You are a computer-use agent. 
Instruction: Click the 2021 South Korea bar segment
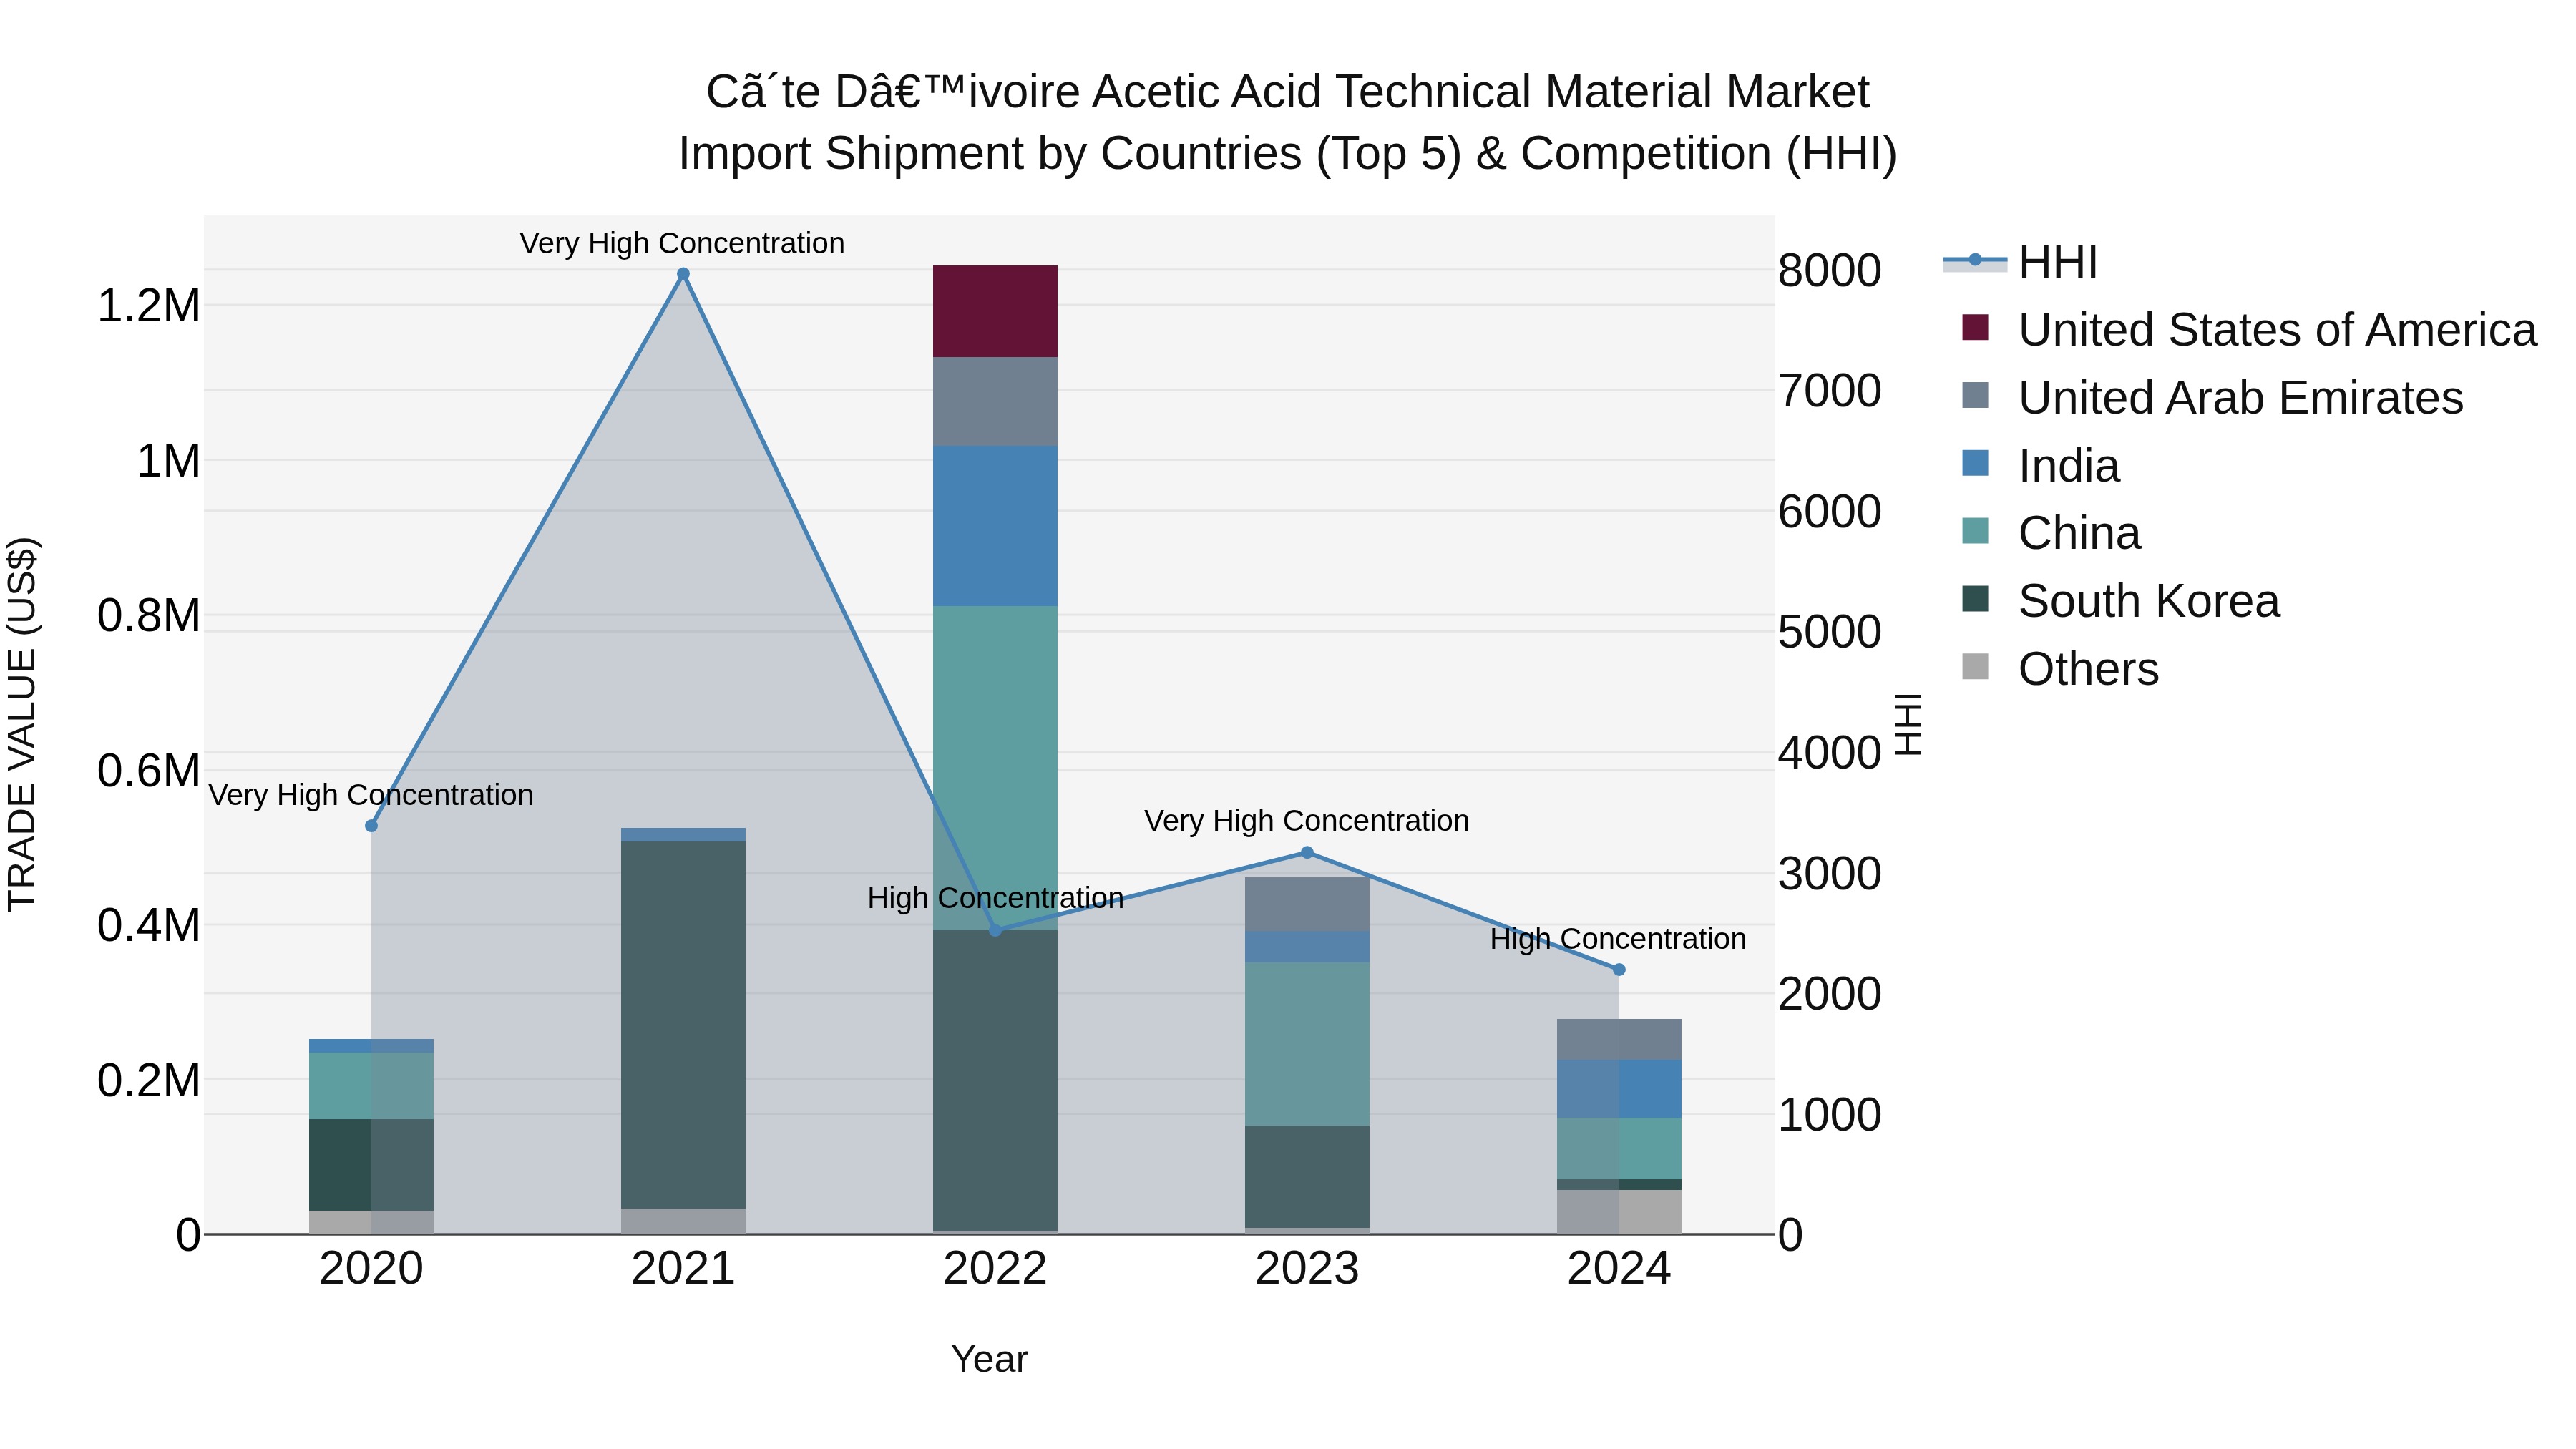[683, 1025]
